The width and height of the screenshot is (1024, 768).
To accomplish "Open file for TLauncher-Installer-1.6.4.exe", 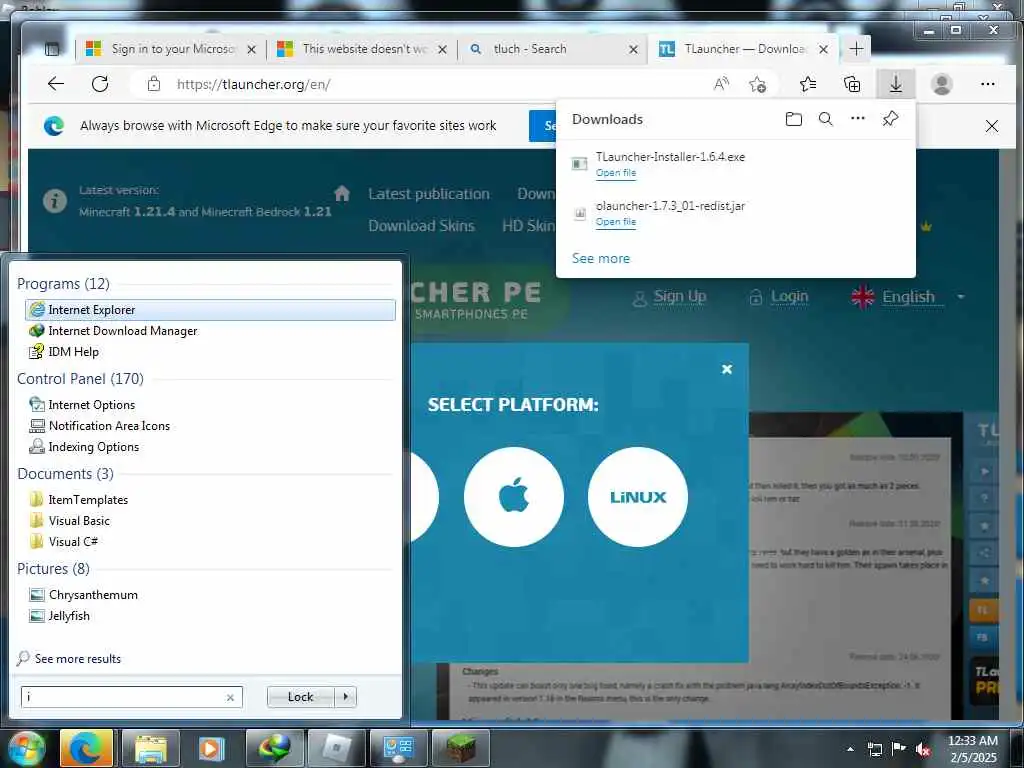I will click(x=616, y=173).
